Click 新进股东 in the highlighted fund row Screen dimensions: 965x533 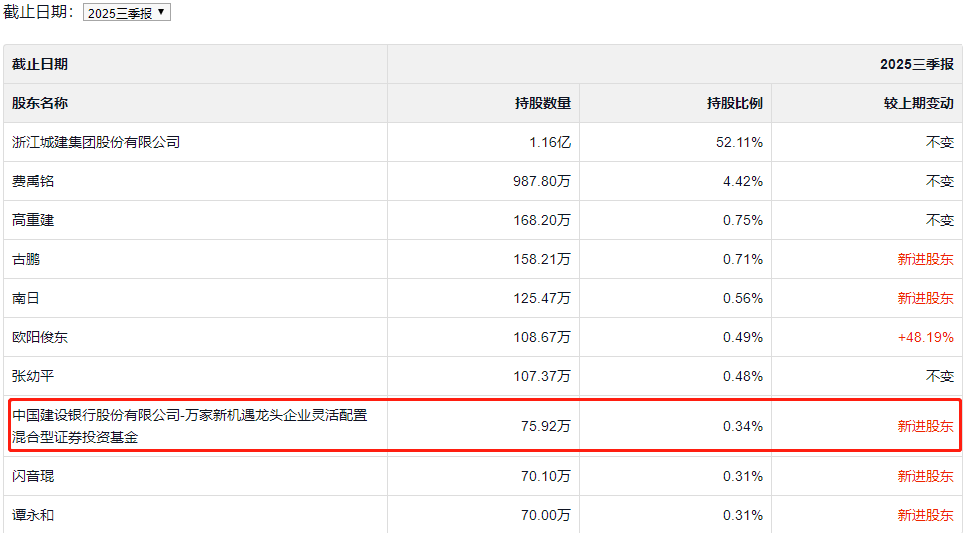pyautogui.click(x=925, y=426)
